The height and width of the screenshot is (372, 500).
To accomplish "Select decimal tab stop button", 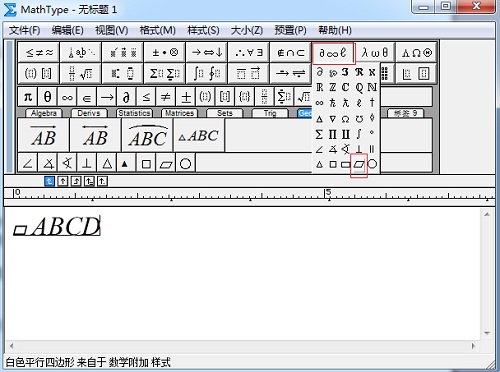I will tap(102, 181).
